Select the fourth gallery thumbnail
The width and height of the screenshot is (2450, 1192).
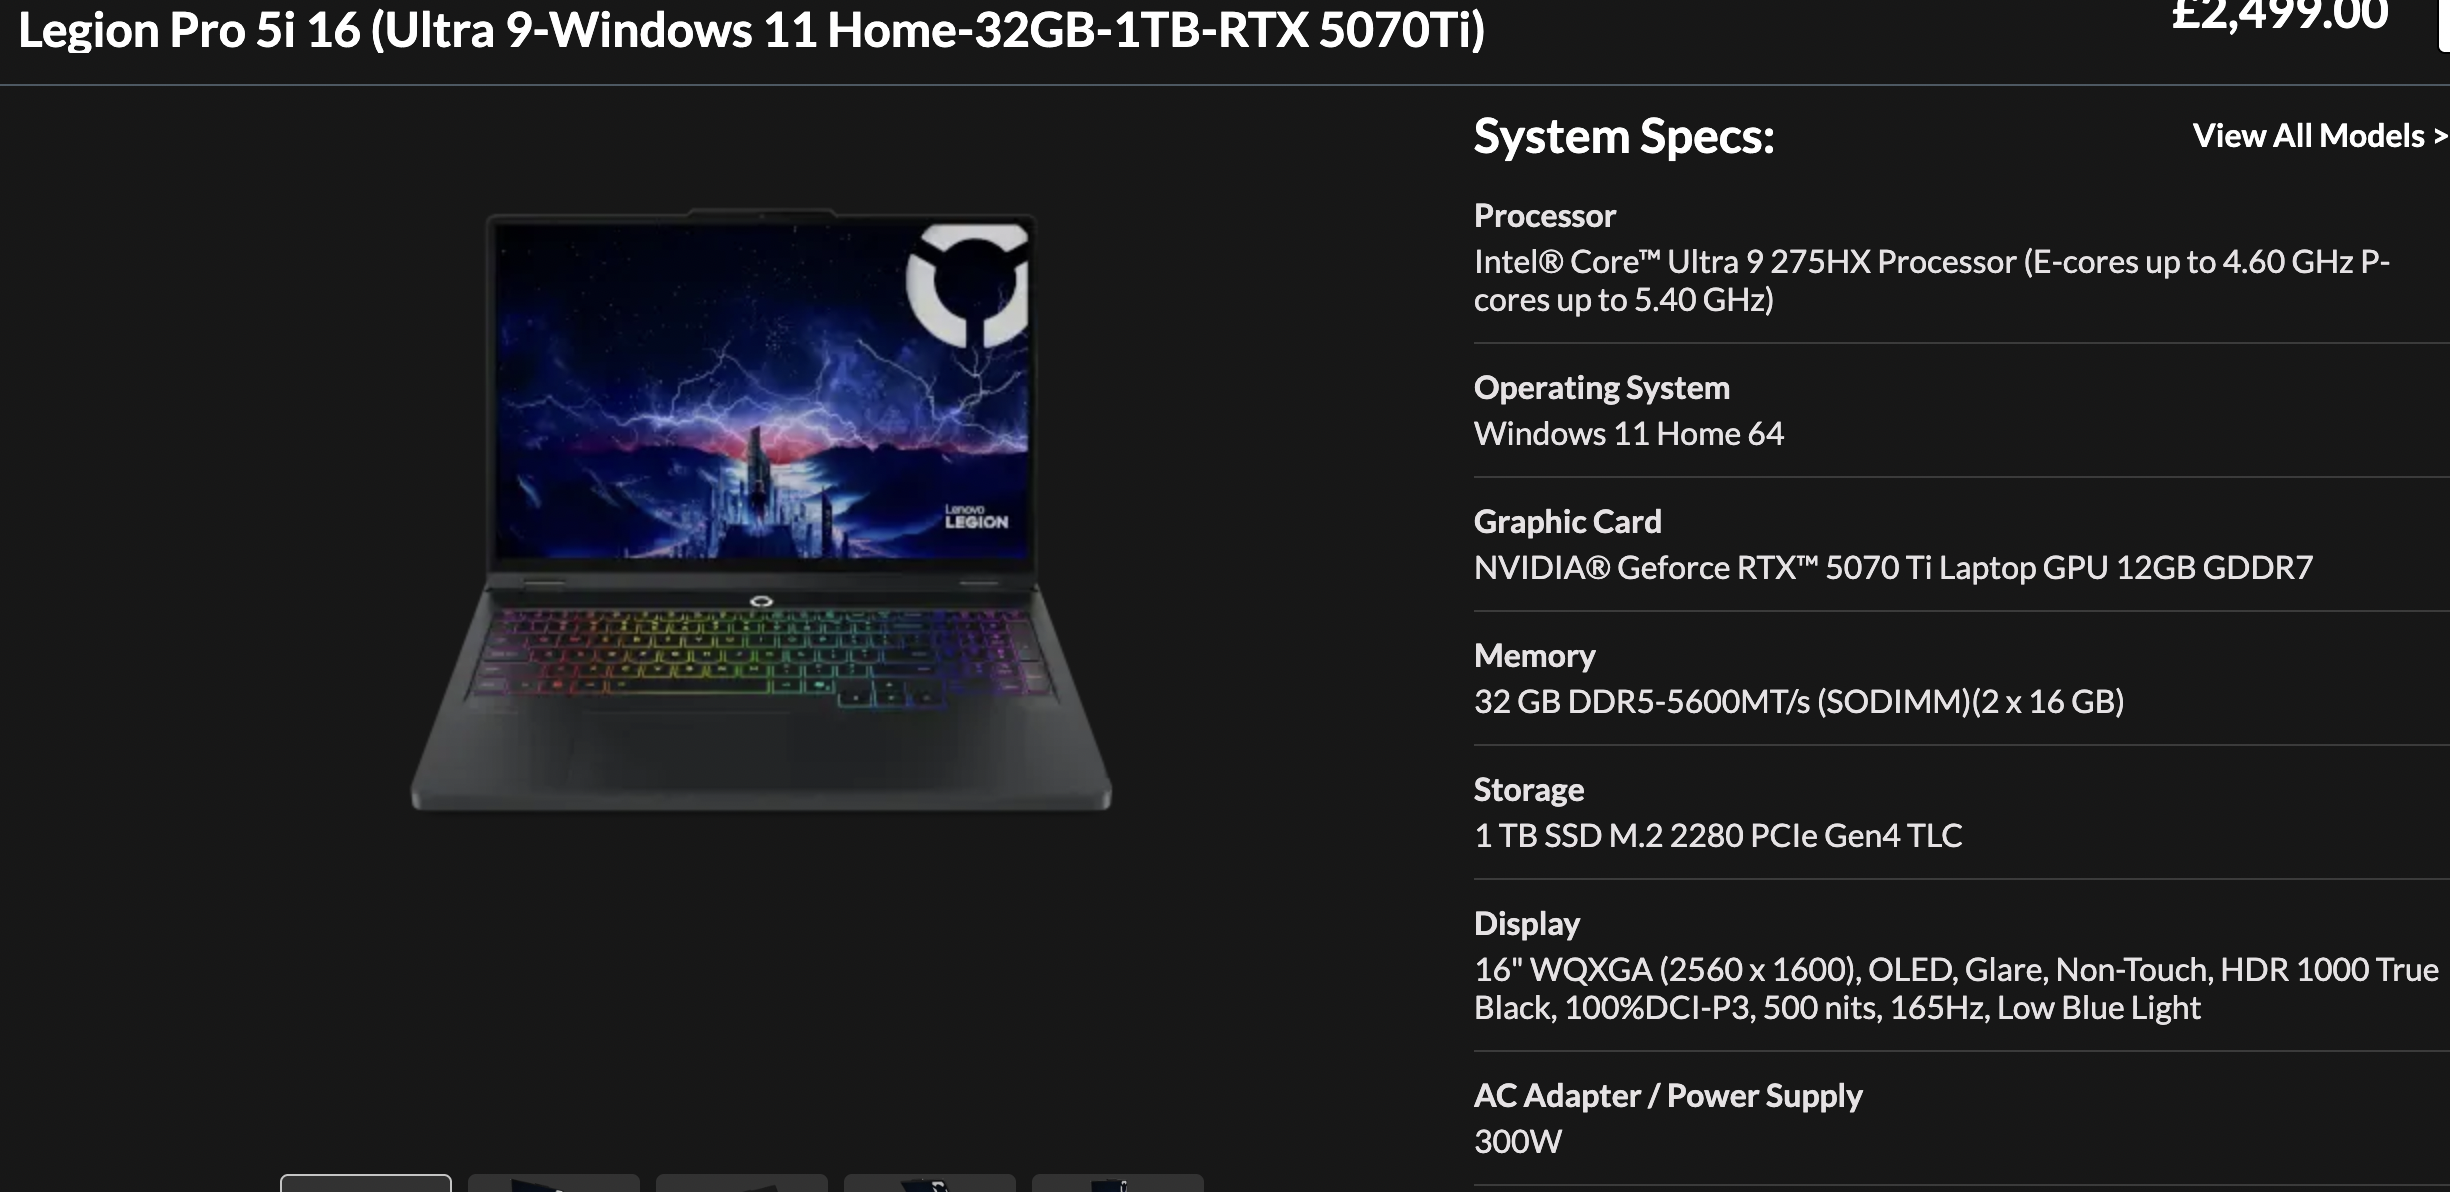[930, 1183]
